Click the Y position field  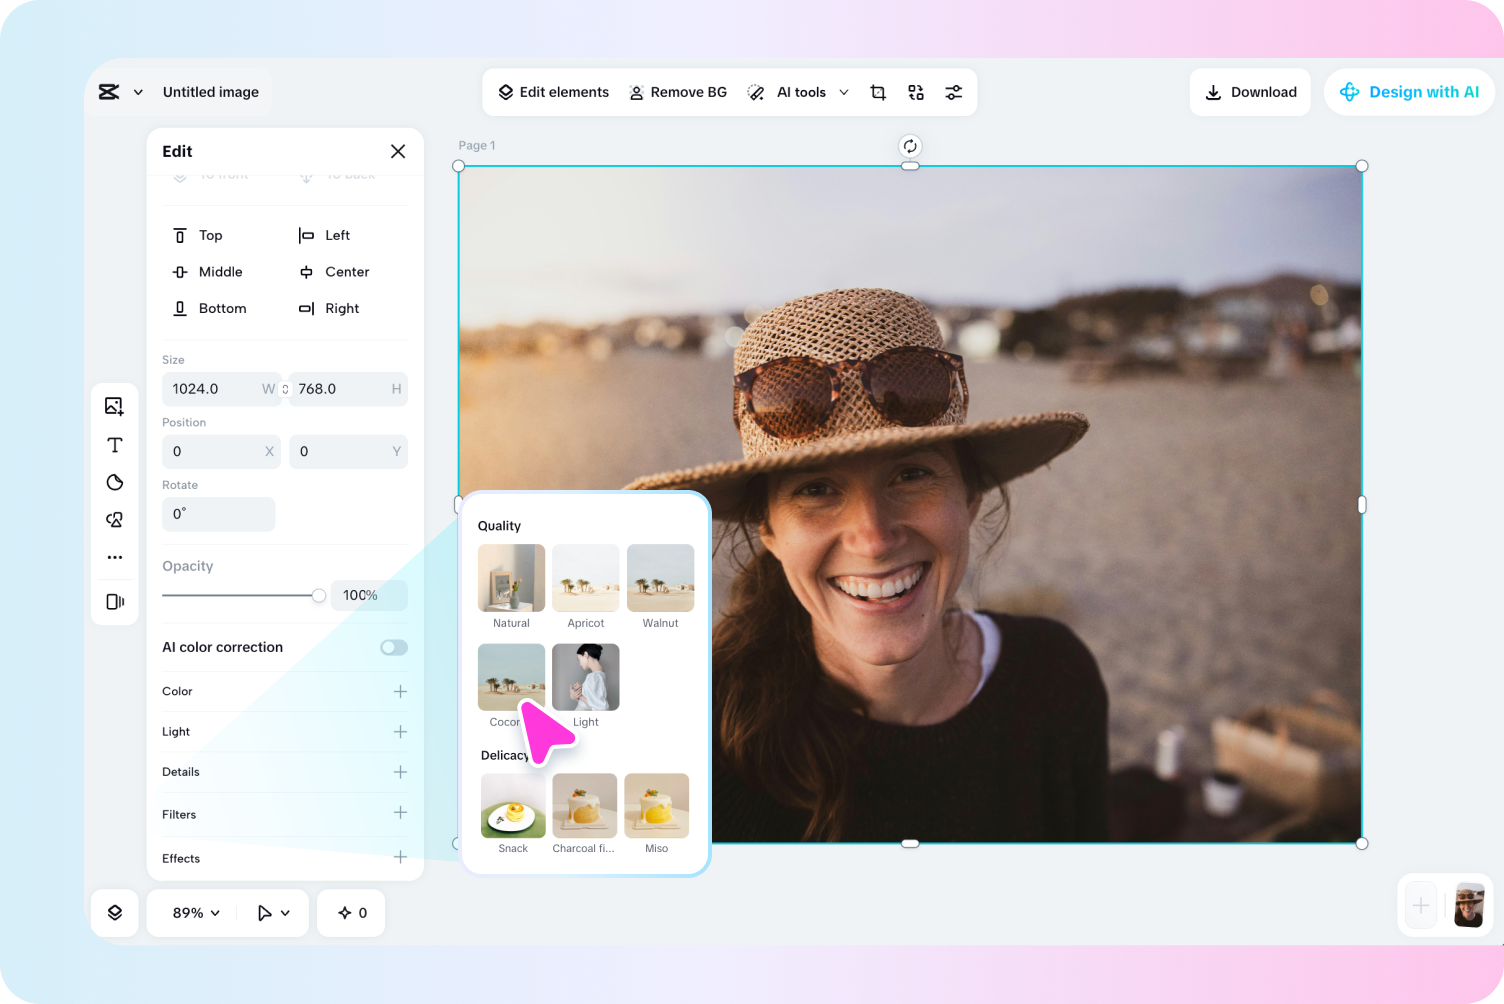pyautogui.click(x=348, y=451)
